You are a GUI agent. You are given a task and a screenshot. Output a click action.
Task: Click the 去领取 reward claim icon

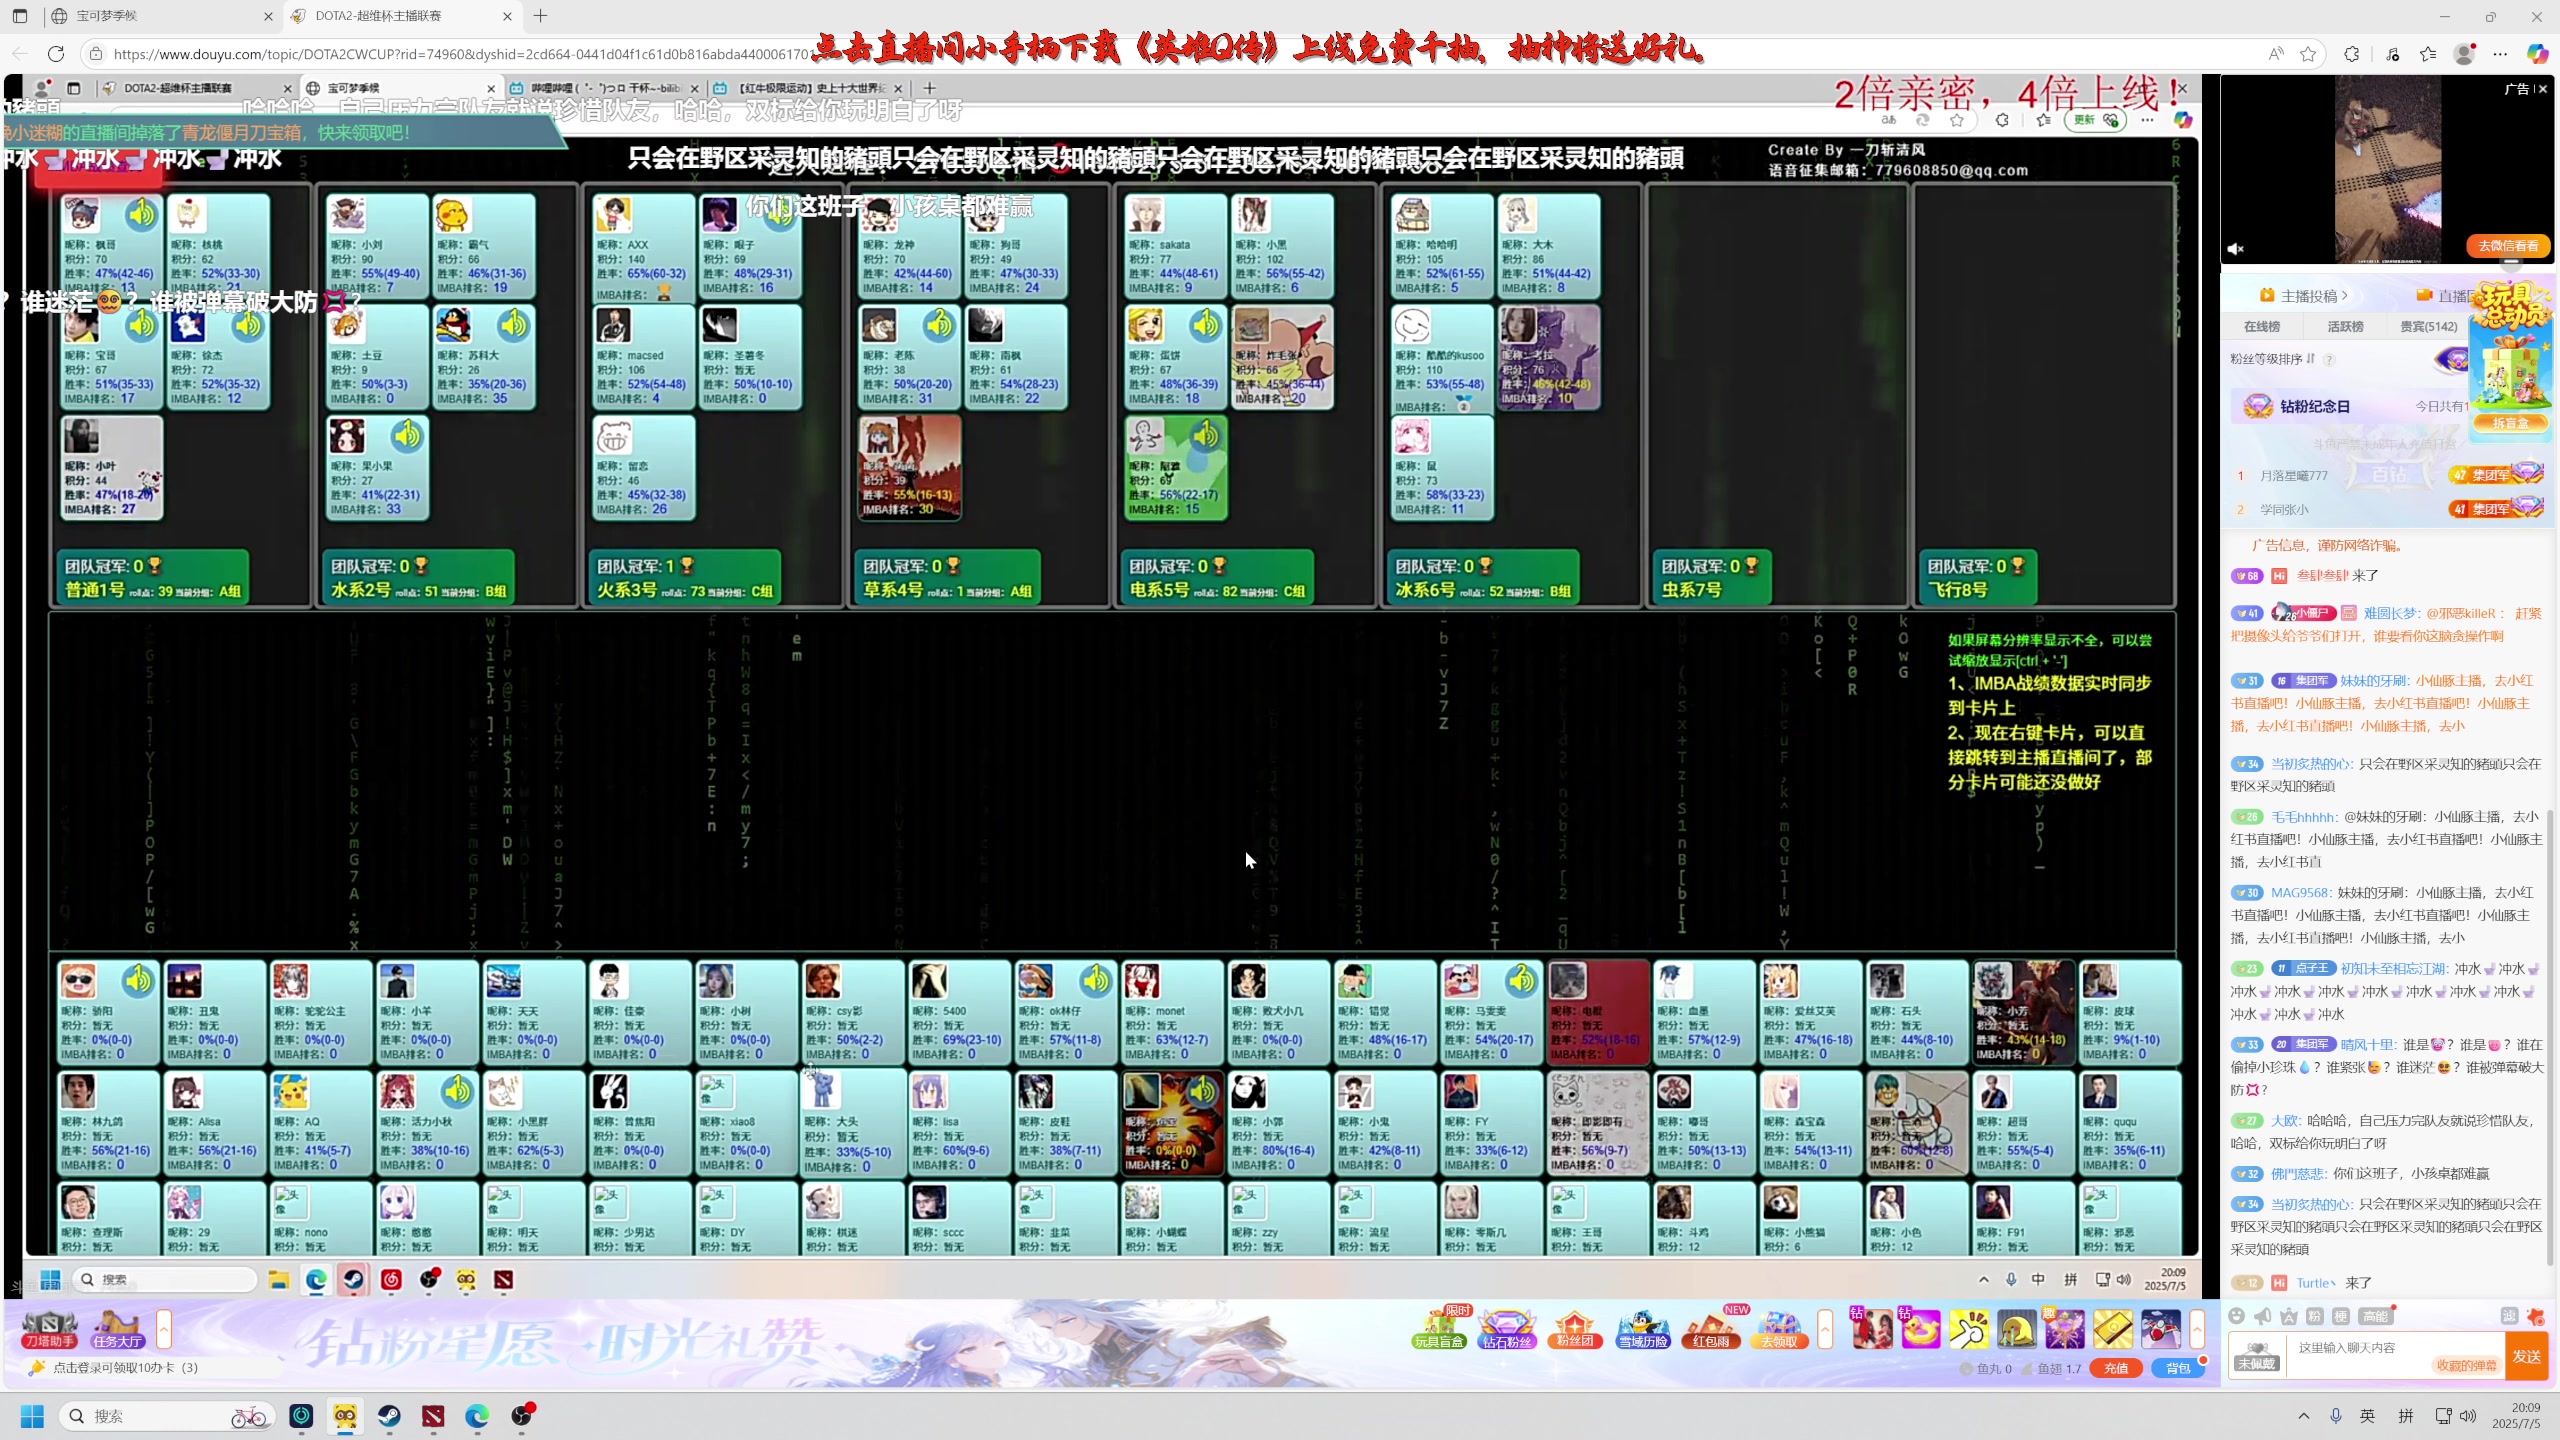pos(1779,1330)
